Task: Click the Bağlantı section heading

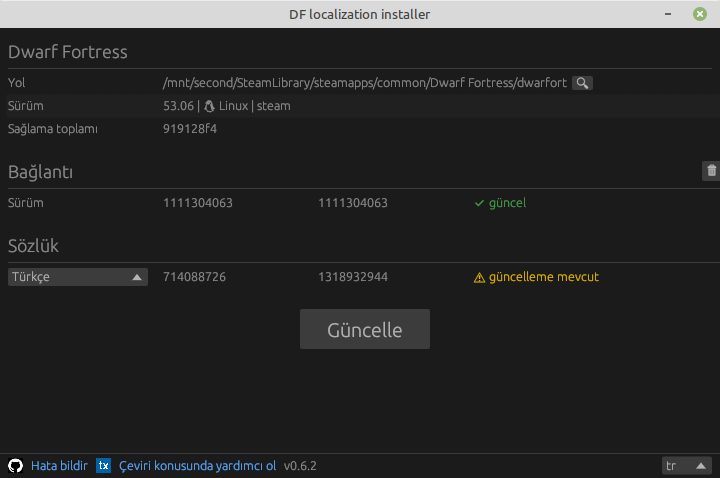Action: point(40,172)
